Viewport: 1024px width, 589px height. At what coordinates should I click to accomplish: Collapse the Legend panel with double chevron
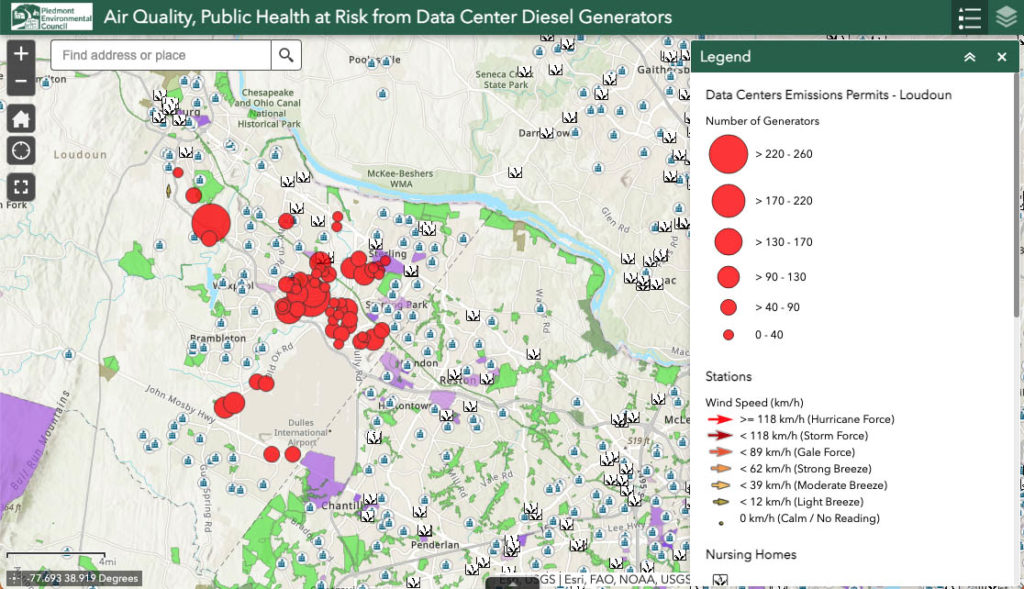(x=968, y=57)
